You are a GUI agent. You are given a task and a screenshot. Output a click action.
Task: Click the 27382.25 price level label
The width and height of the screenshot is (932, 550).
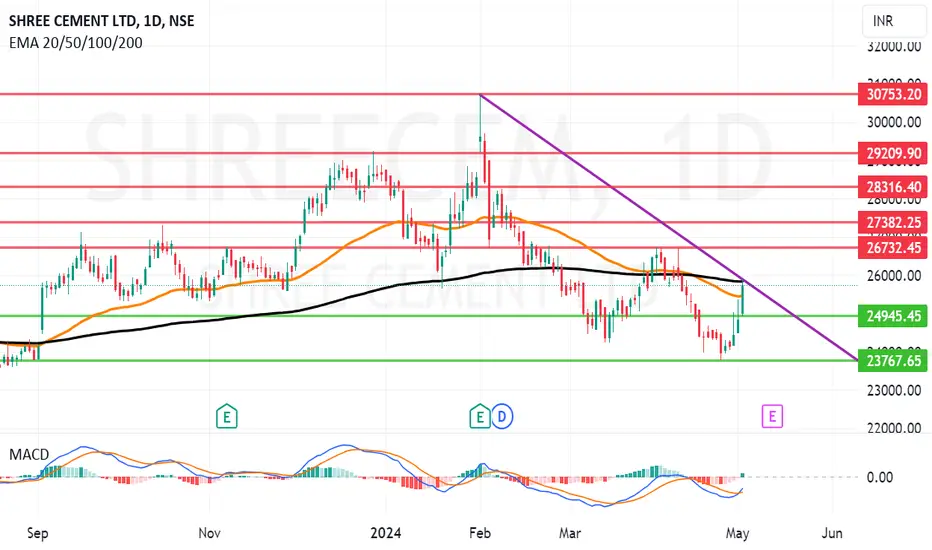point(893,222)
